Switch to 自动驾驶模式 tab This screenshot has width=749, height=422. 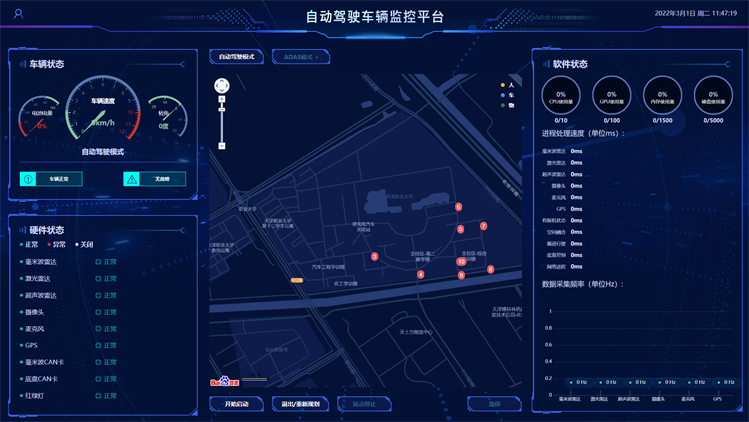click(x=236, y=57)
